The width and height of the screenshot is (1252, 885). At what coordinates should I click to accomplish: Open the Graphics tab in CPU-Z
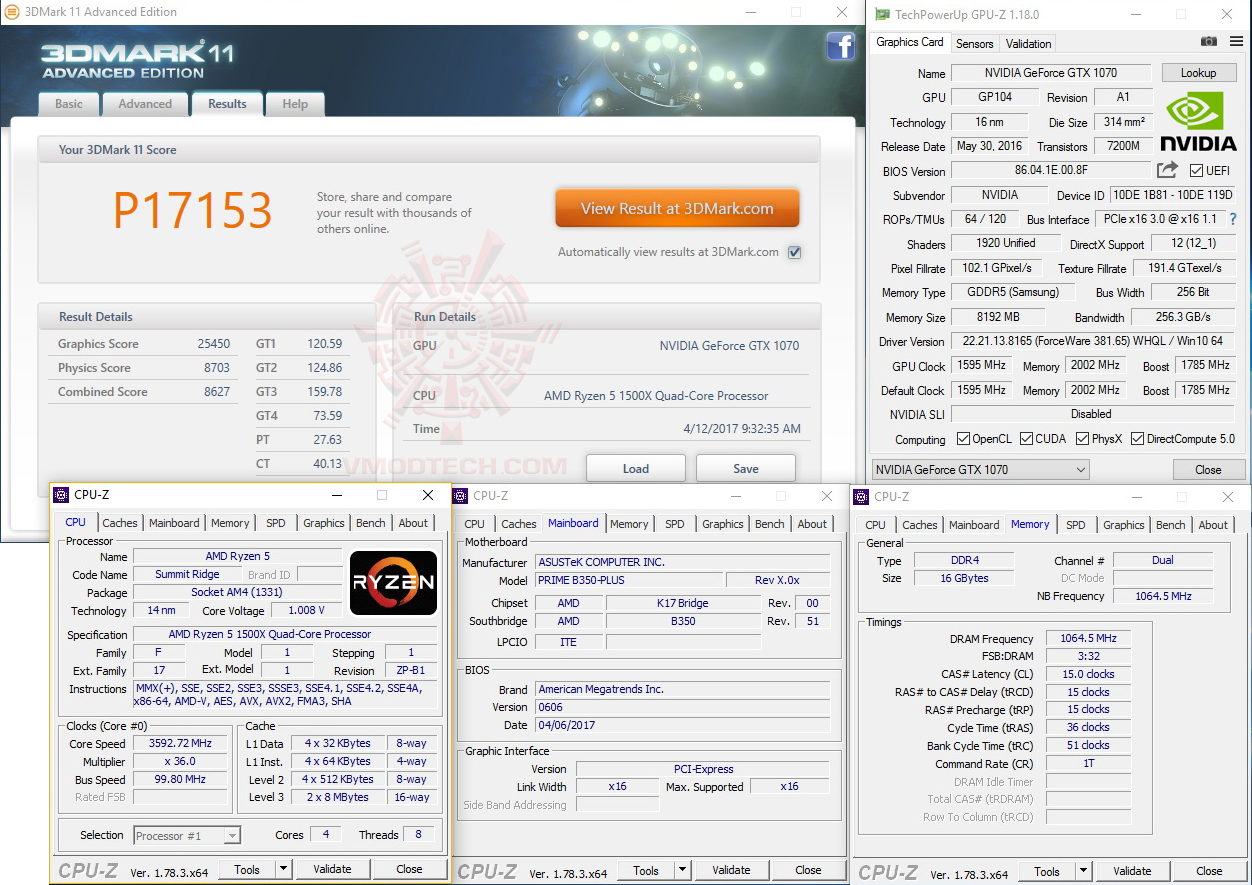coord(323,522)
